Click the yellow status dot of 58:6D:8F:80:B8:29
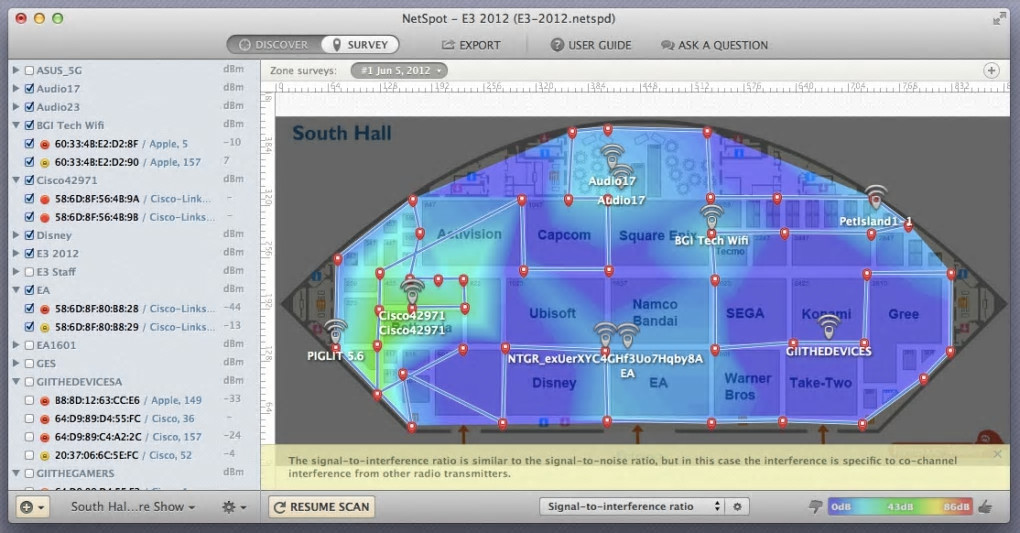1020x533 pixels. (x=45, y=327)
